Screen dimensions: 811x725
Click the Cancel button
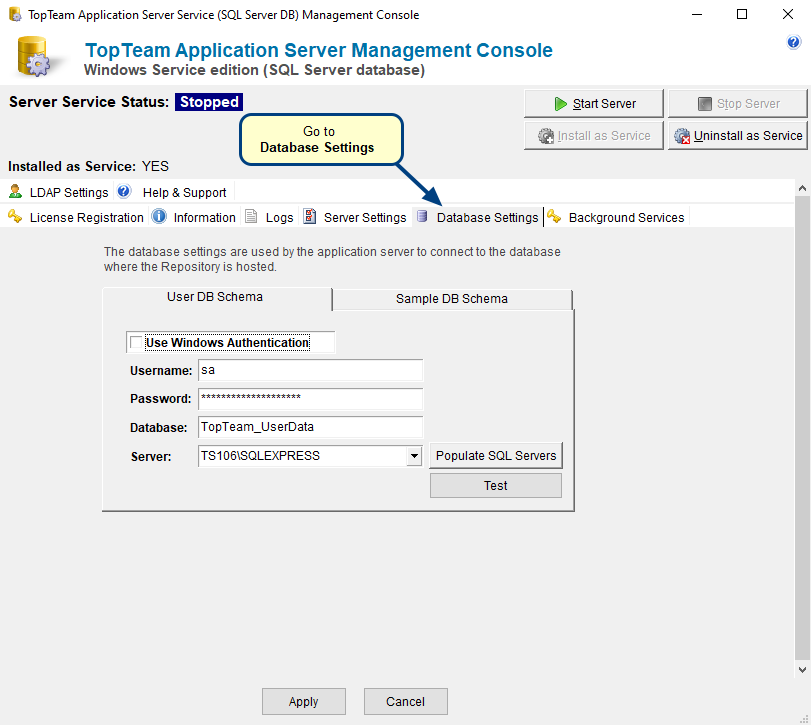tap(406, 702)
